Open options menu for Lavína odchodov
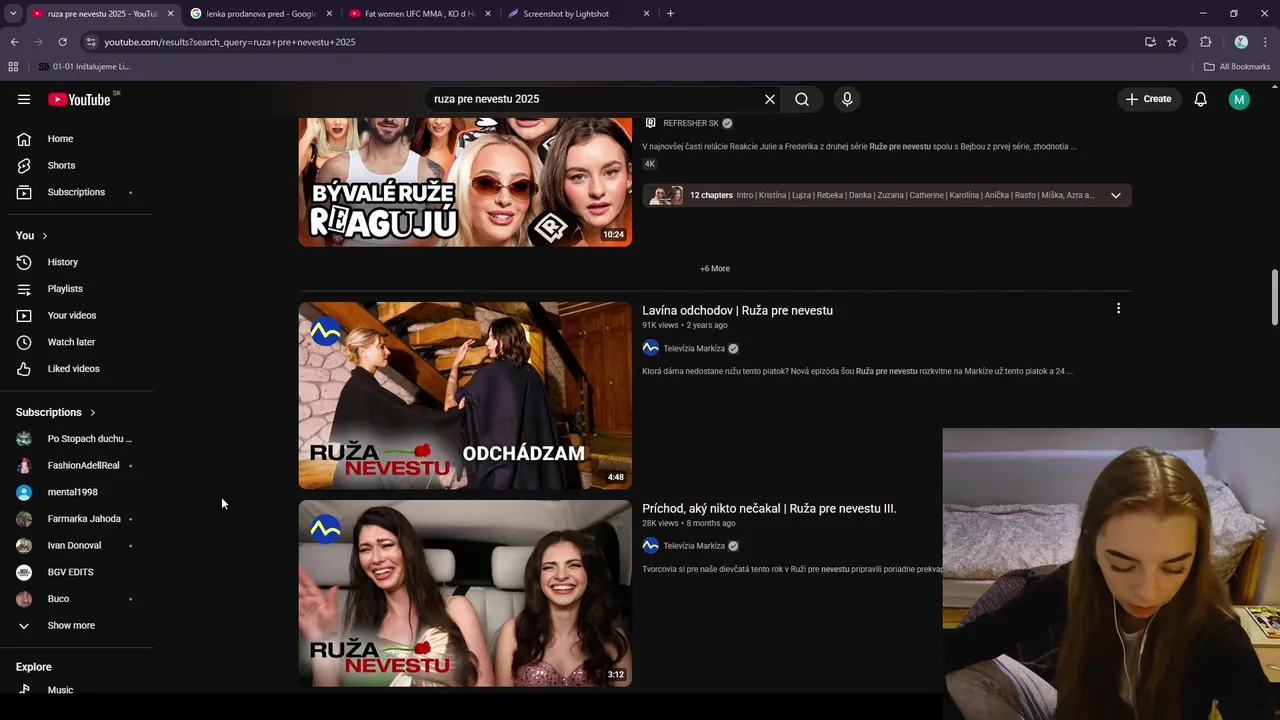Viewport: 1280px width, 720px height. pyautogui.click(x=1118, y=309)
